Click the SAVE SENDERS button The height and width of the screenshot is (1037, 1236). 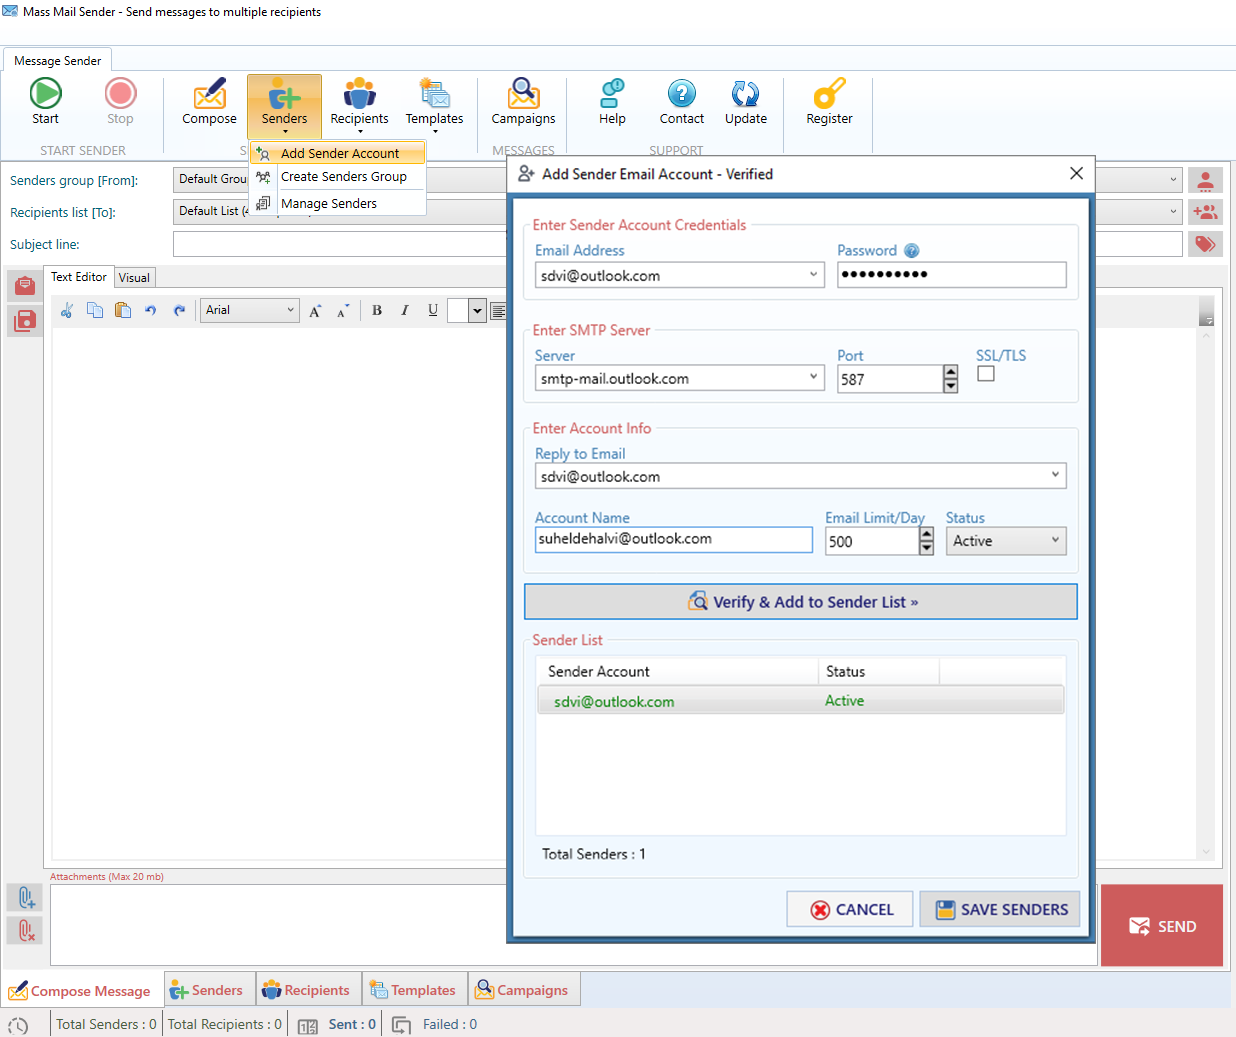tap(1000, 909)
